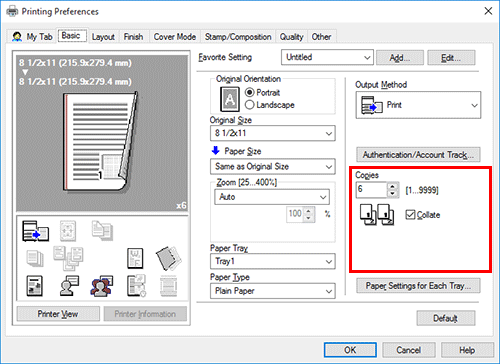Click the user authentication icon in summary panel

(x=69, y=286)
